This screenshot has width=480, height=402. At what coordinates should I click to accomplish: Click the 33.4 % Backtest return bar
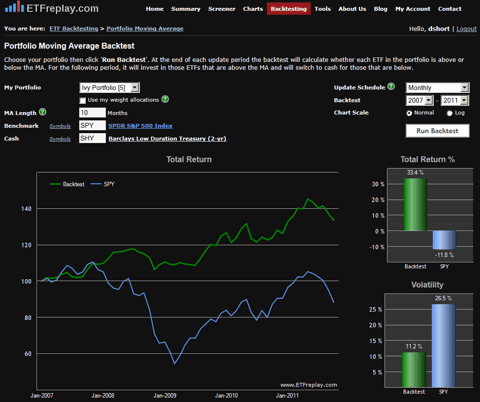tap(415, 204)
